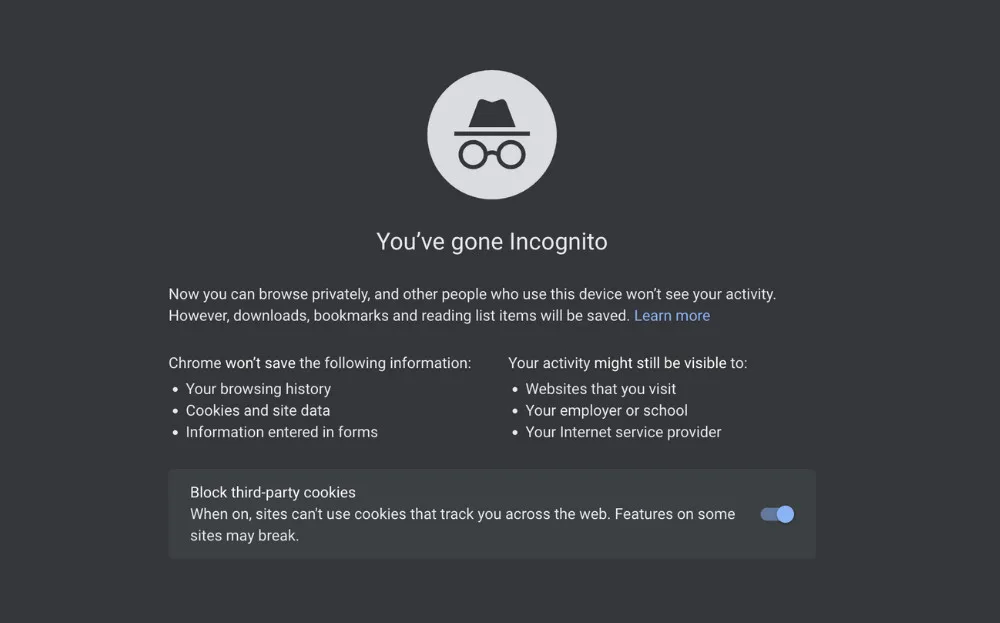Click the "sites may break." text
This screenshot has height=623, width=1000.
[x=245, y=536]
